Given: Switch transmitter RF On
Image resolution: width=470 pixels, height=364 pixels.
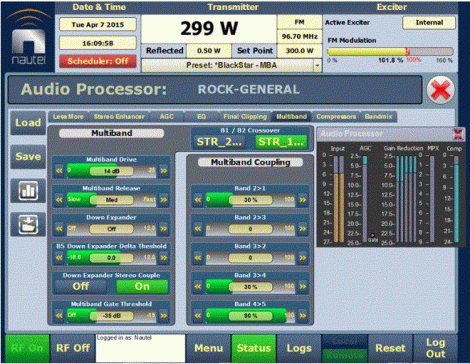Looking at the screenshot, I should point(27,348).
